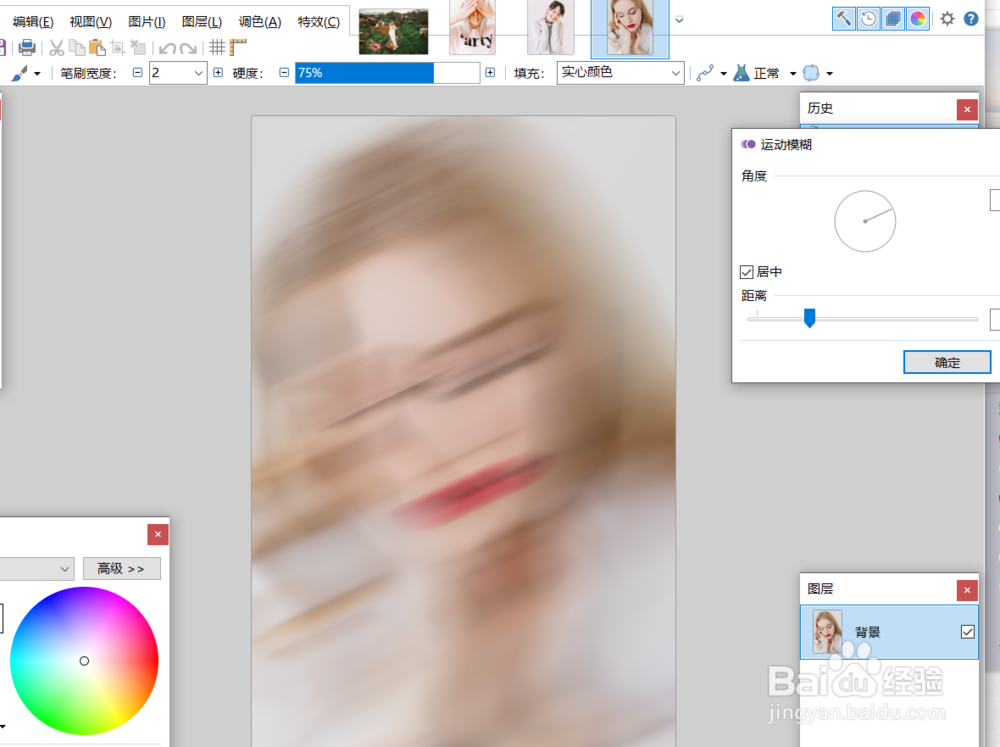
Task: Open the 图层 menu
Action: [203, 21]
